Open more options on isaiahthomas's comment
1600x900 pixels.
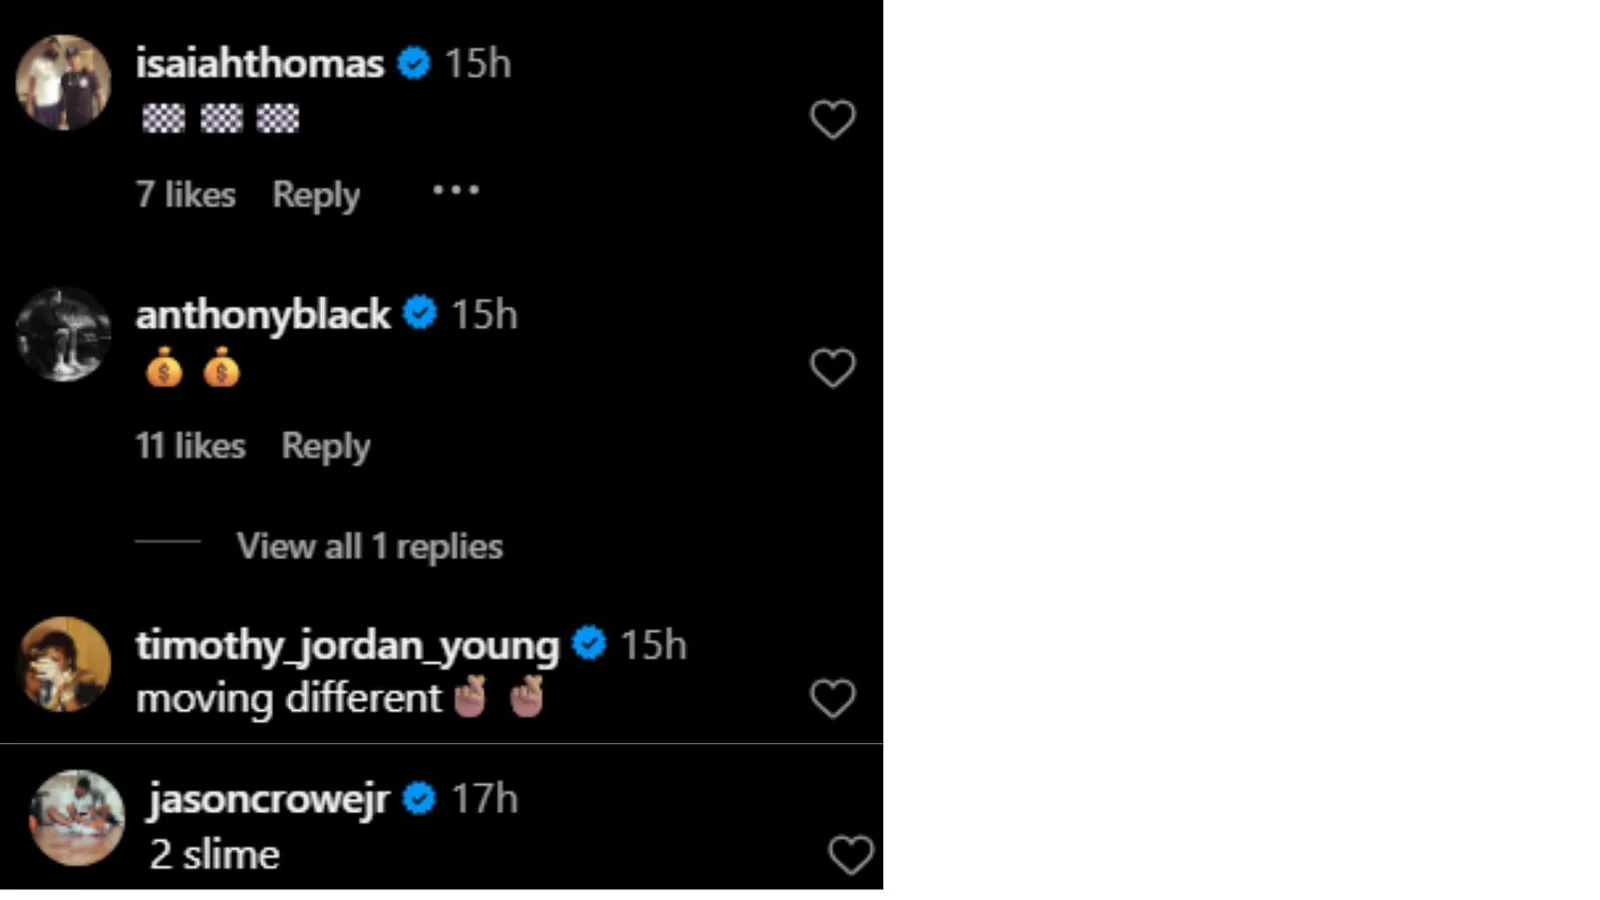(x=456, y=190)
